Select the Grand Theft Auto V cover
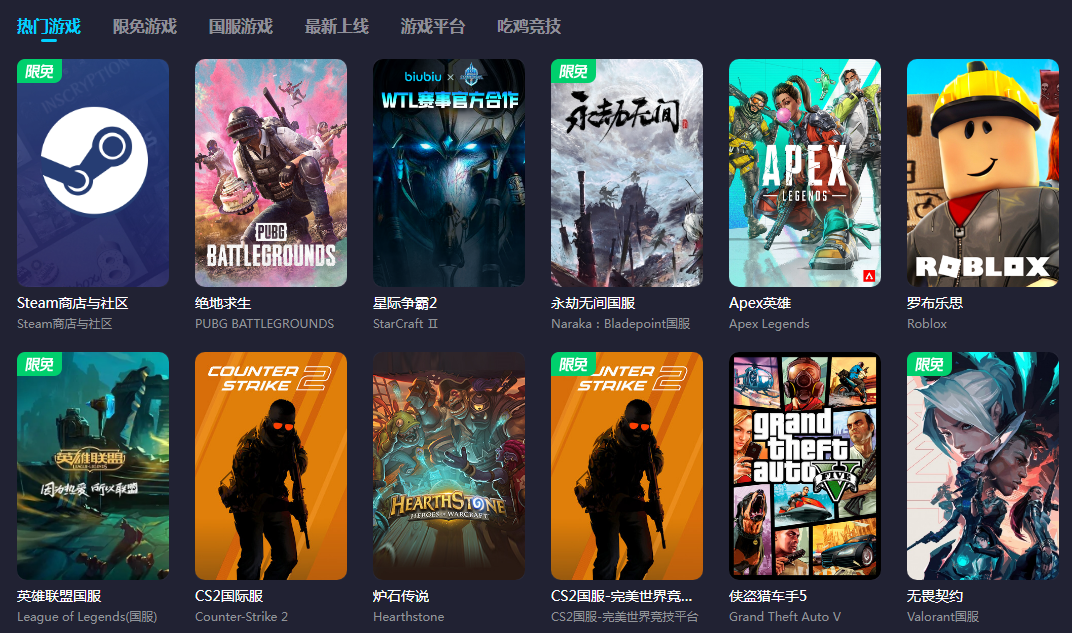The height and width of the screenshot is (633, 1072). [805, 466]
